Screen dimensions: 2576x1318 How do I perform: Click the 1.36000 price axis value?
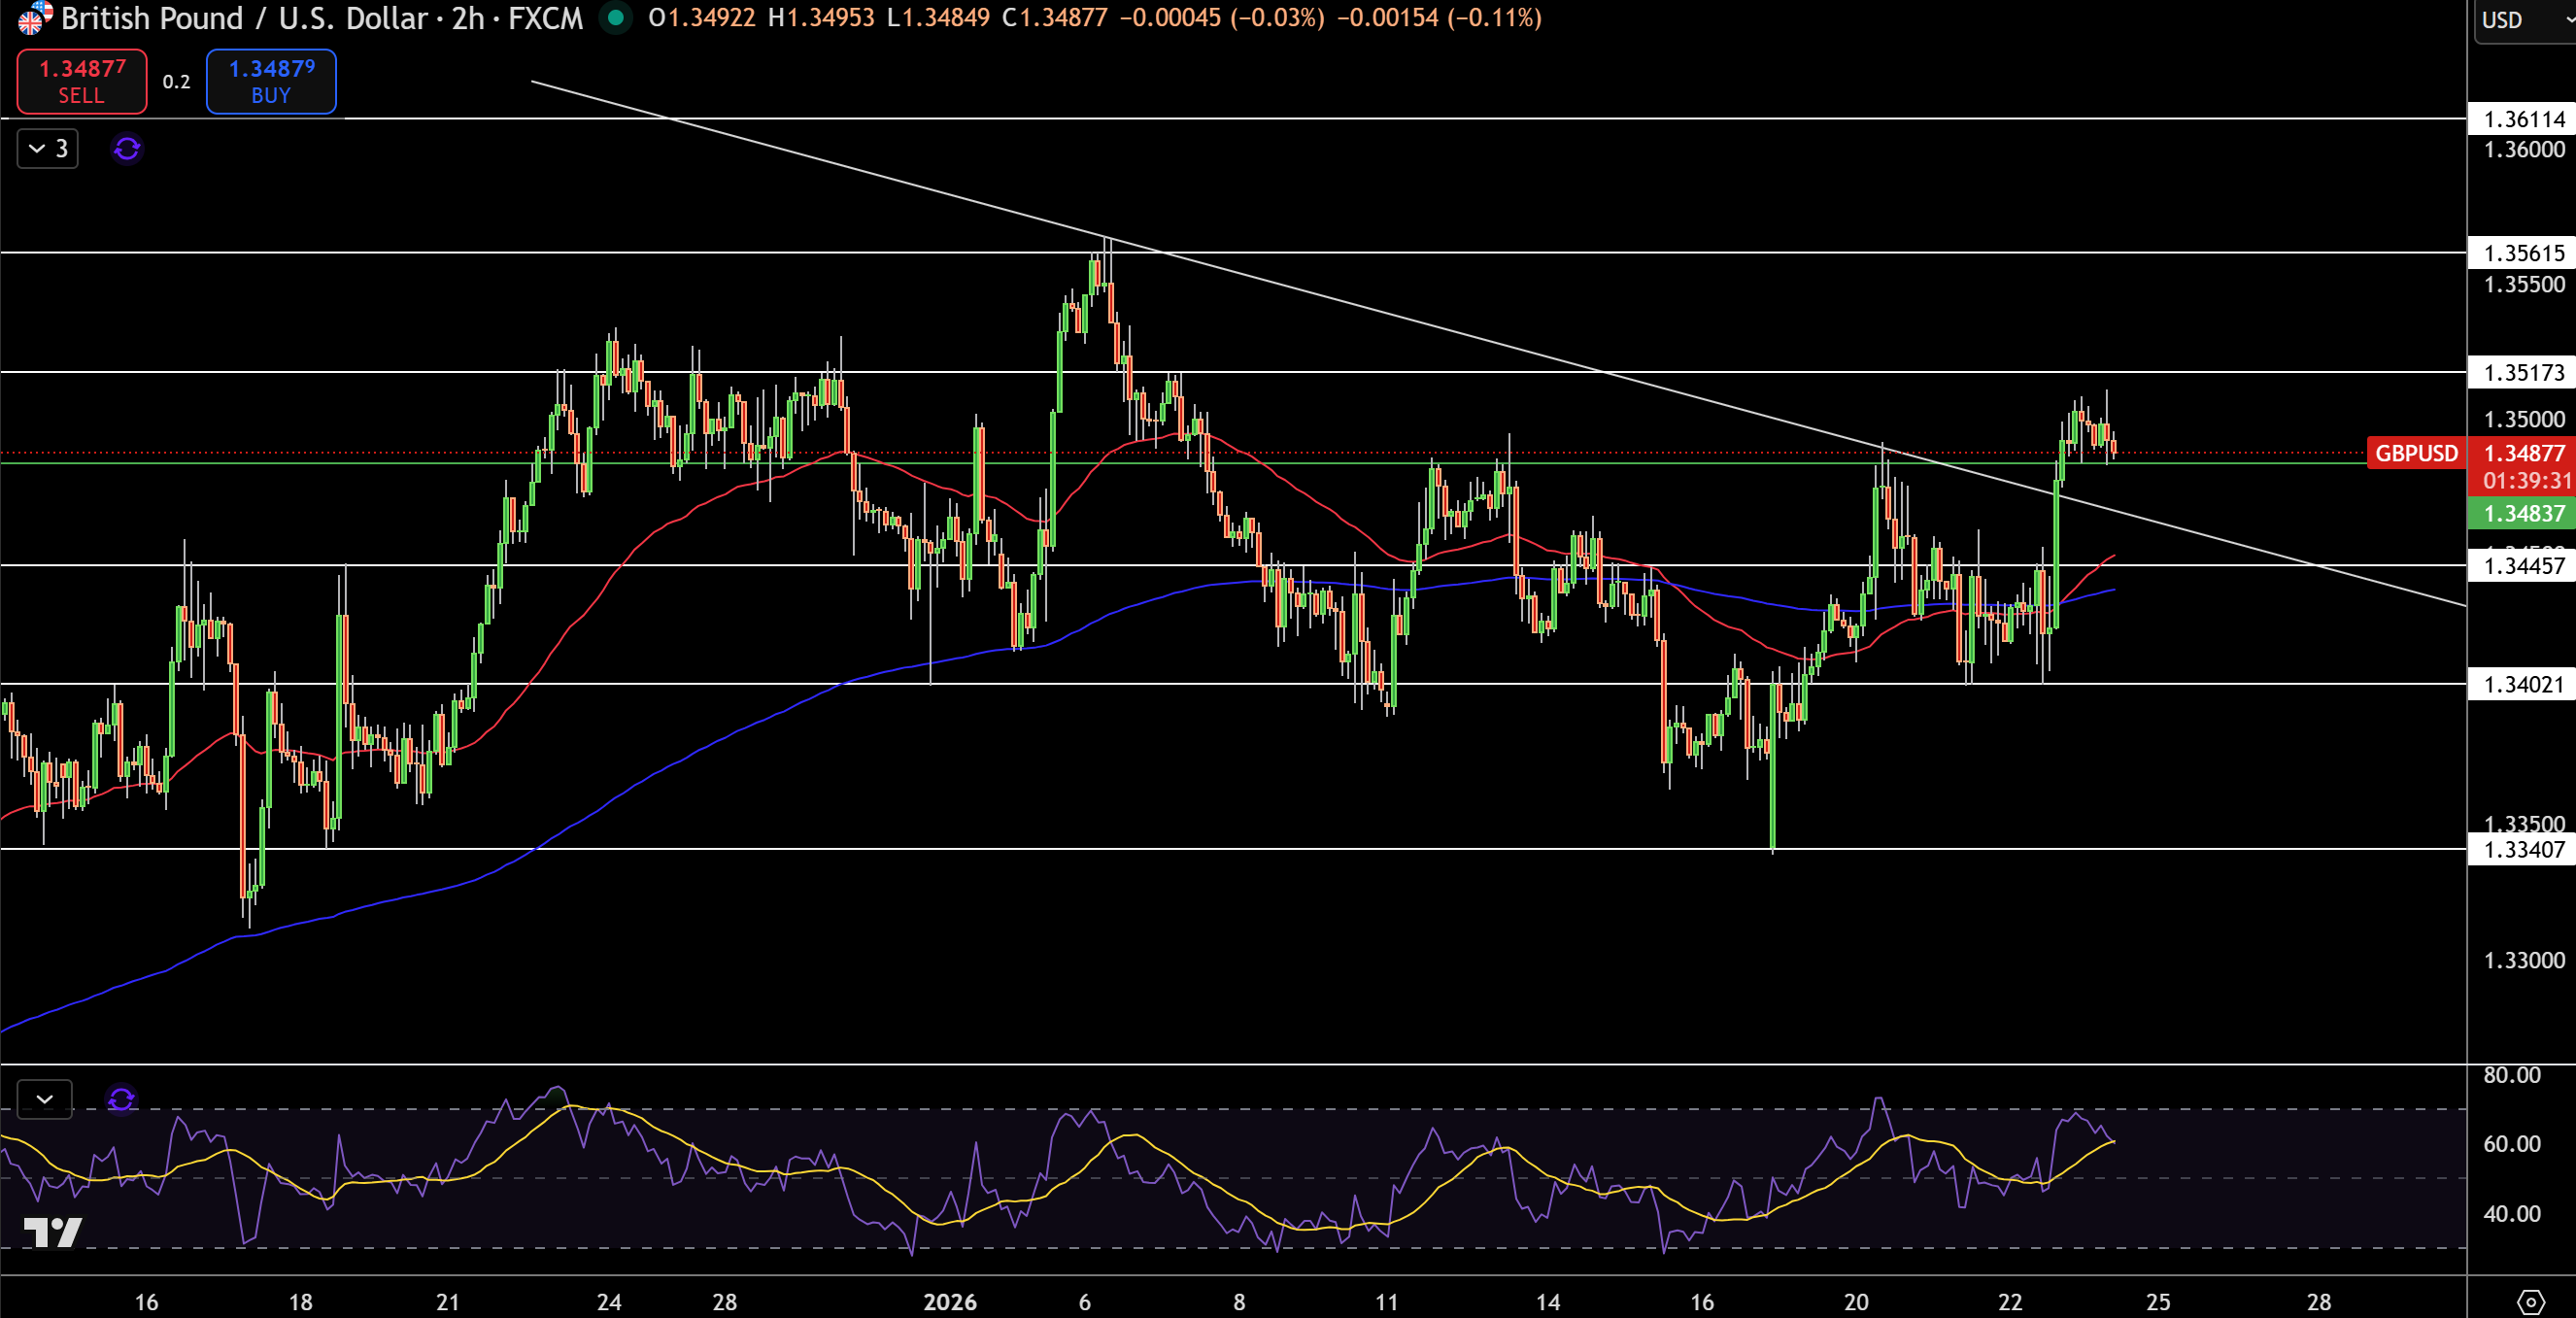(2524, 150)
